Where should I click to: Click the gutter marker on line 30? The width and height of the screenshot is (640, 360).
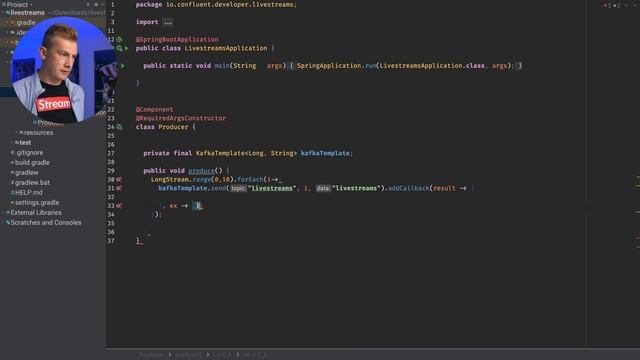coord(119,180)
